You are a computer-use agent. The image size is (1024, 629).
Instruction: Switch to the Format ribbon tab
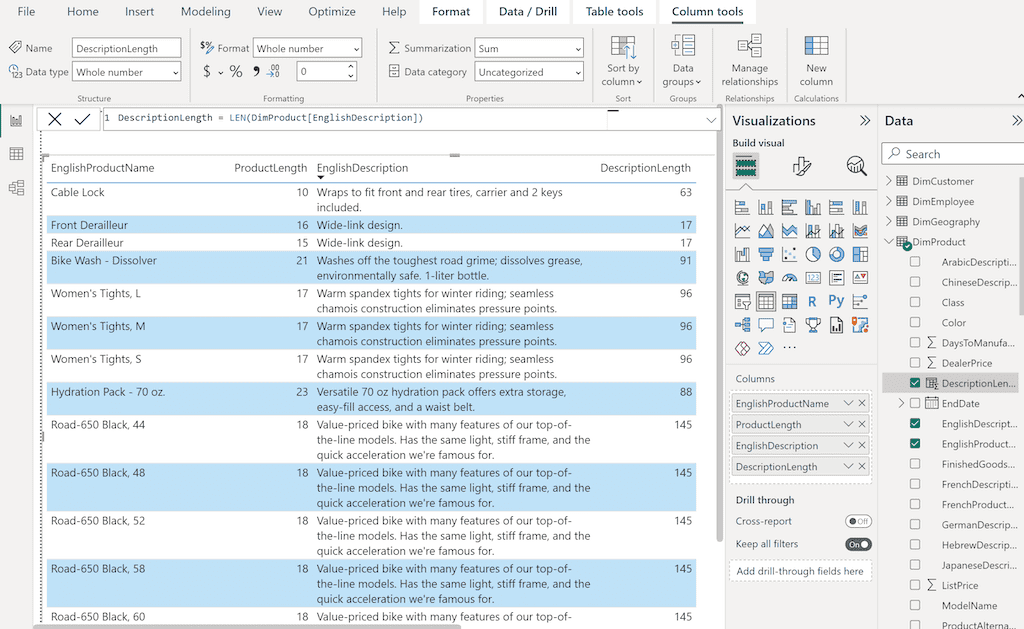(451, 12)
